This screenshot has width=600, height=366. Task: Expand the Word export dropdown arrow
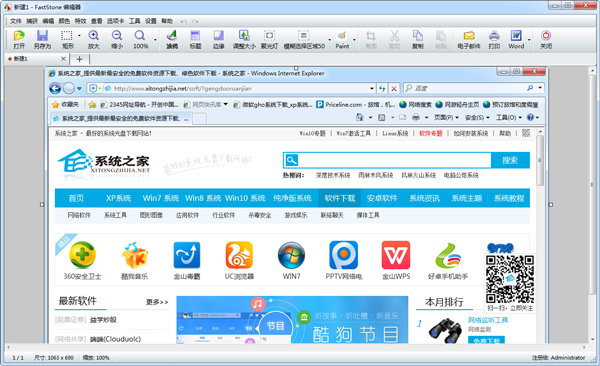529,39
